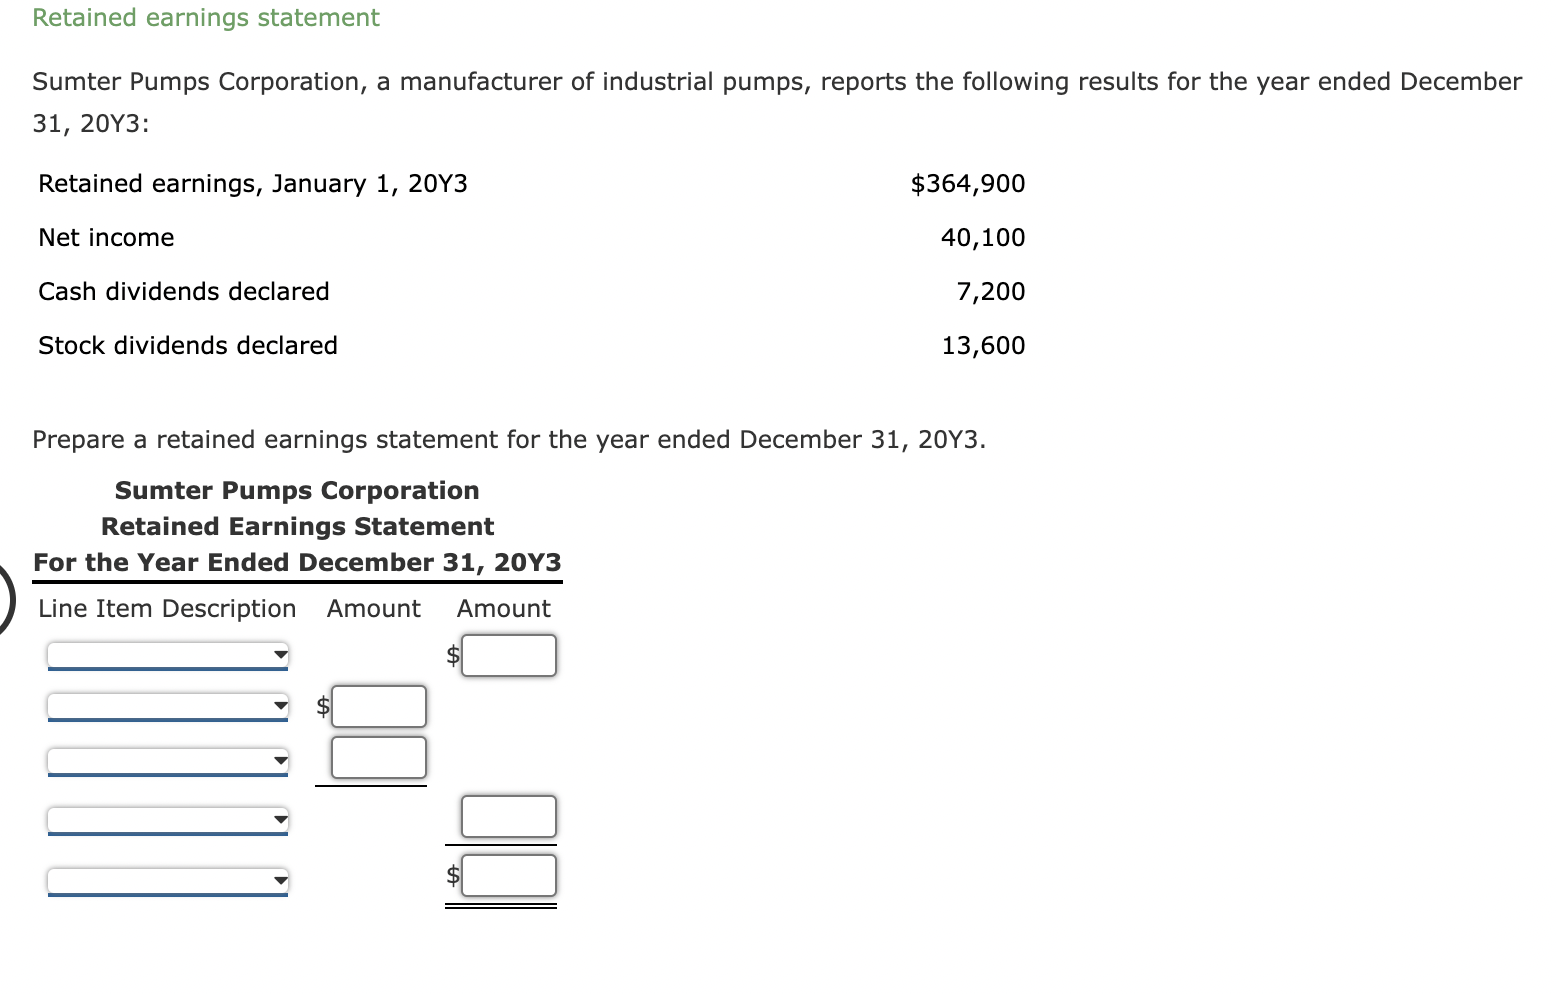Click the Line Item Description column header

[166, 608]
